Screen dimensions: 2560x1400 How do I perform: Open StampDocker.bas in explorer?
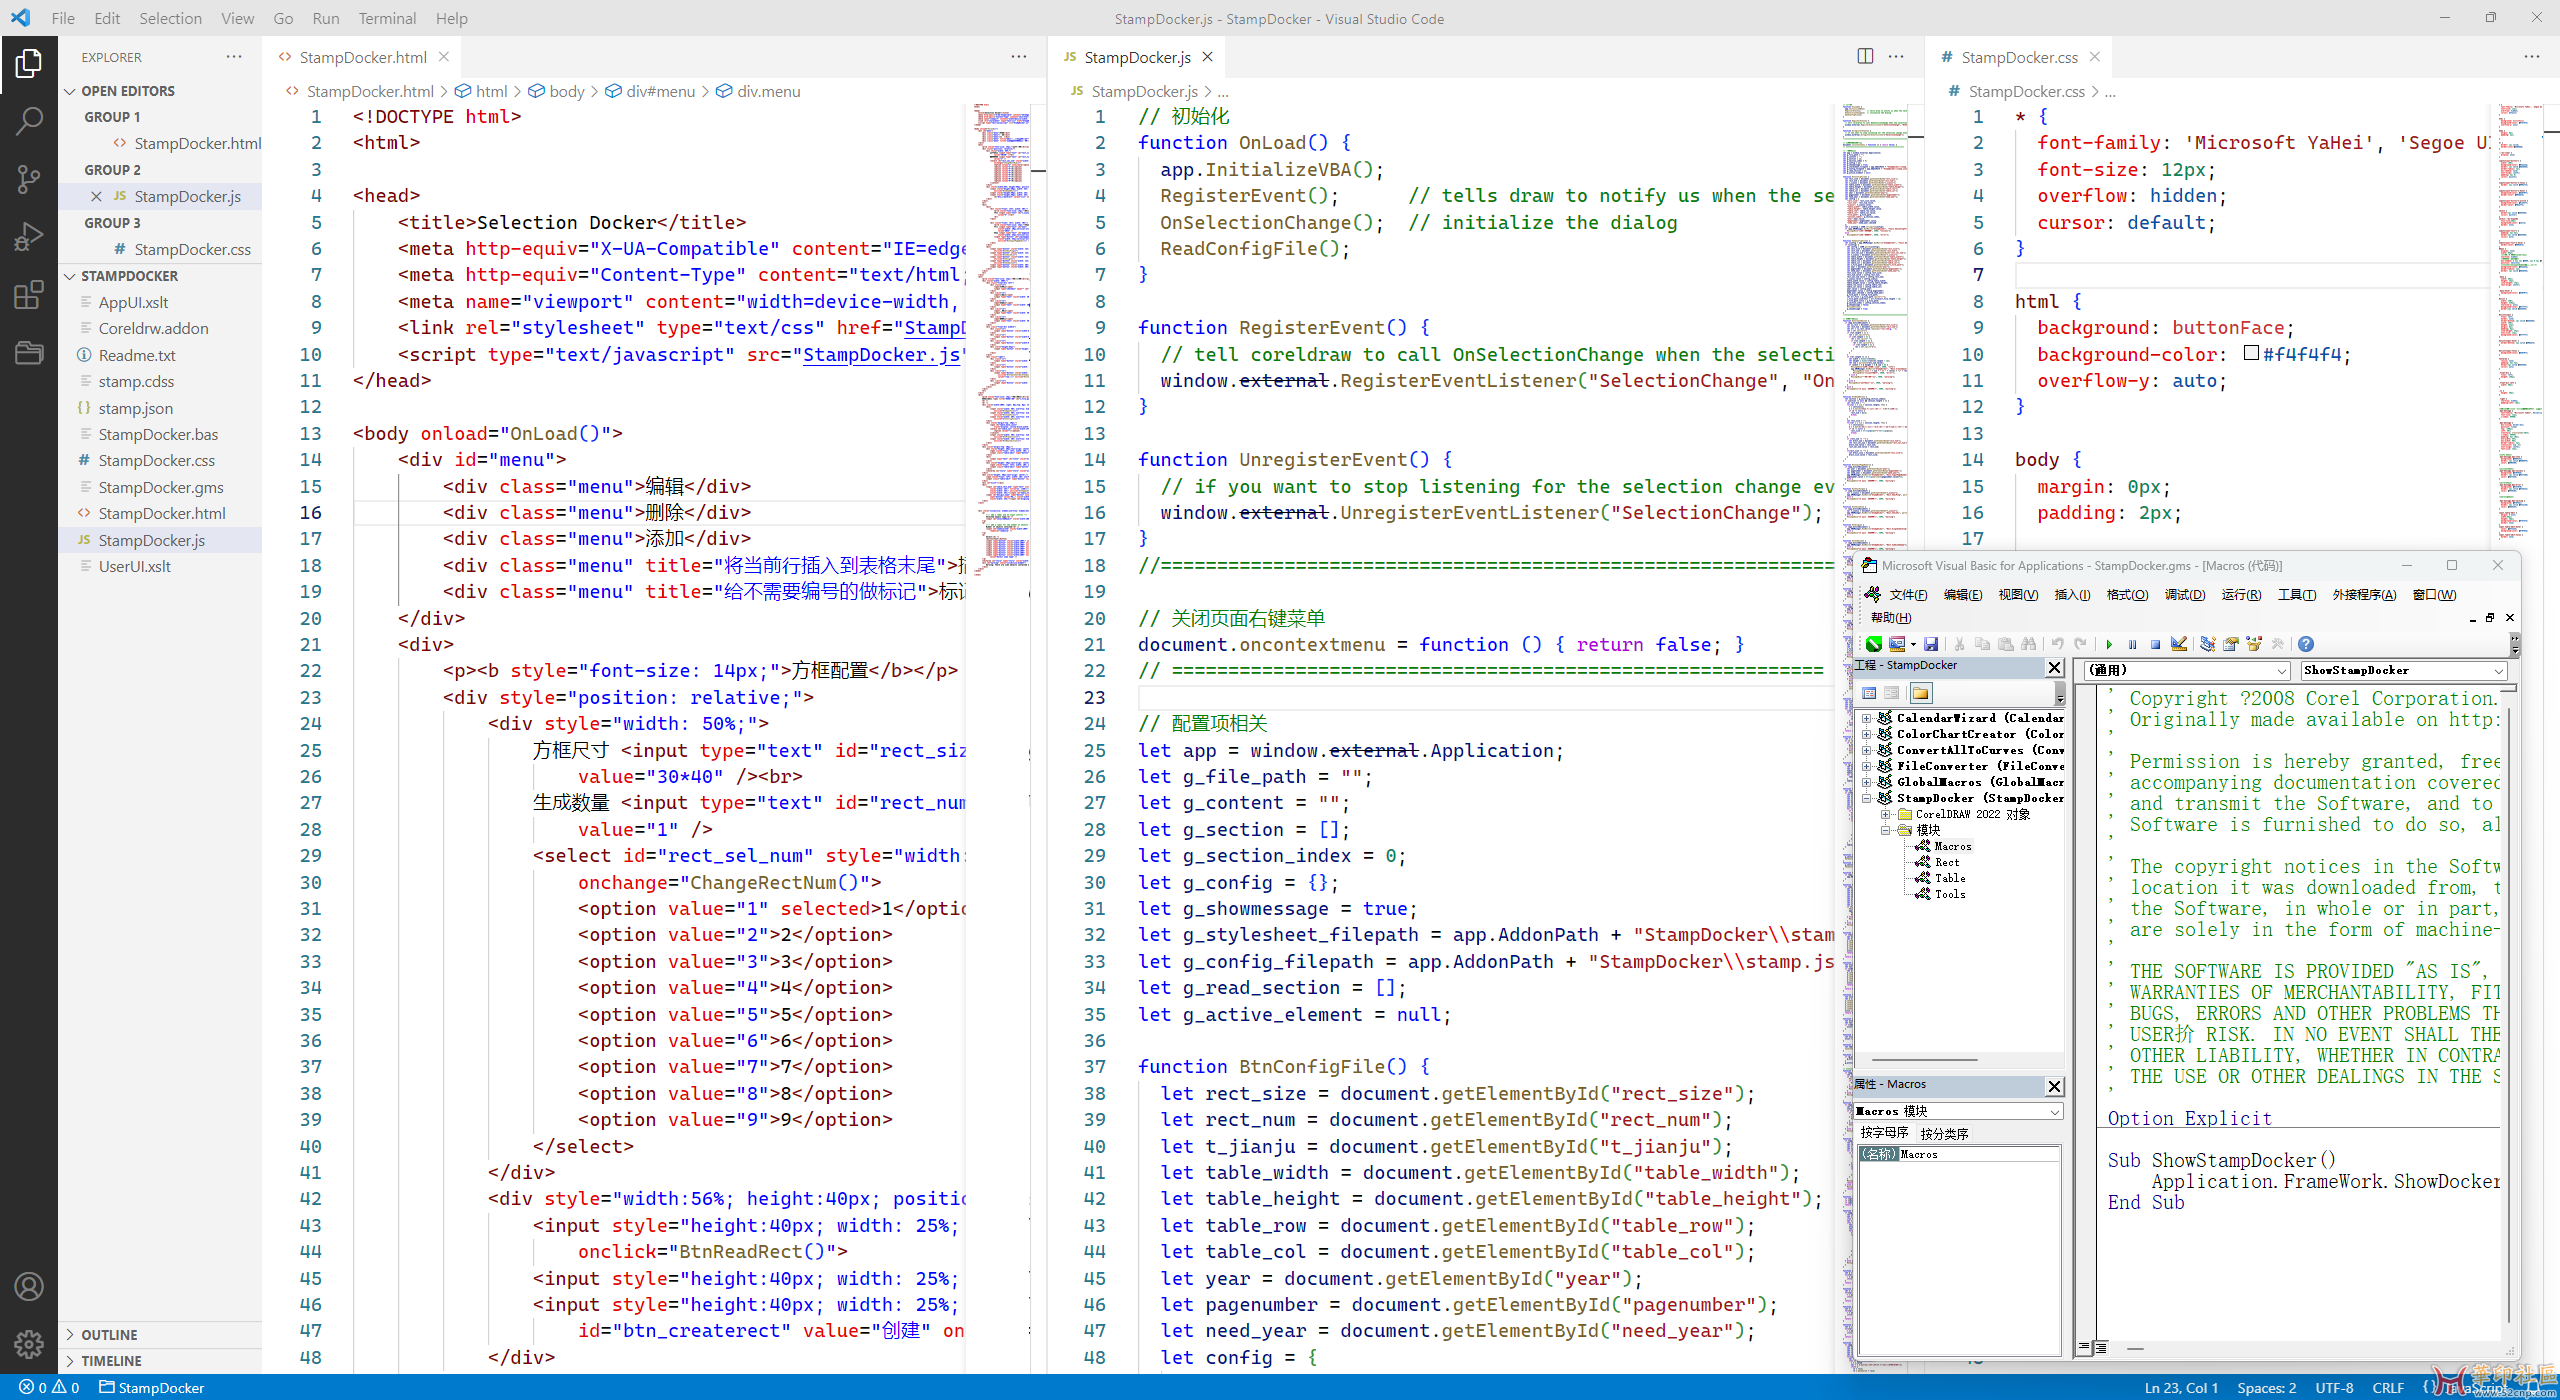(158, 434)
